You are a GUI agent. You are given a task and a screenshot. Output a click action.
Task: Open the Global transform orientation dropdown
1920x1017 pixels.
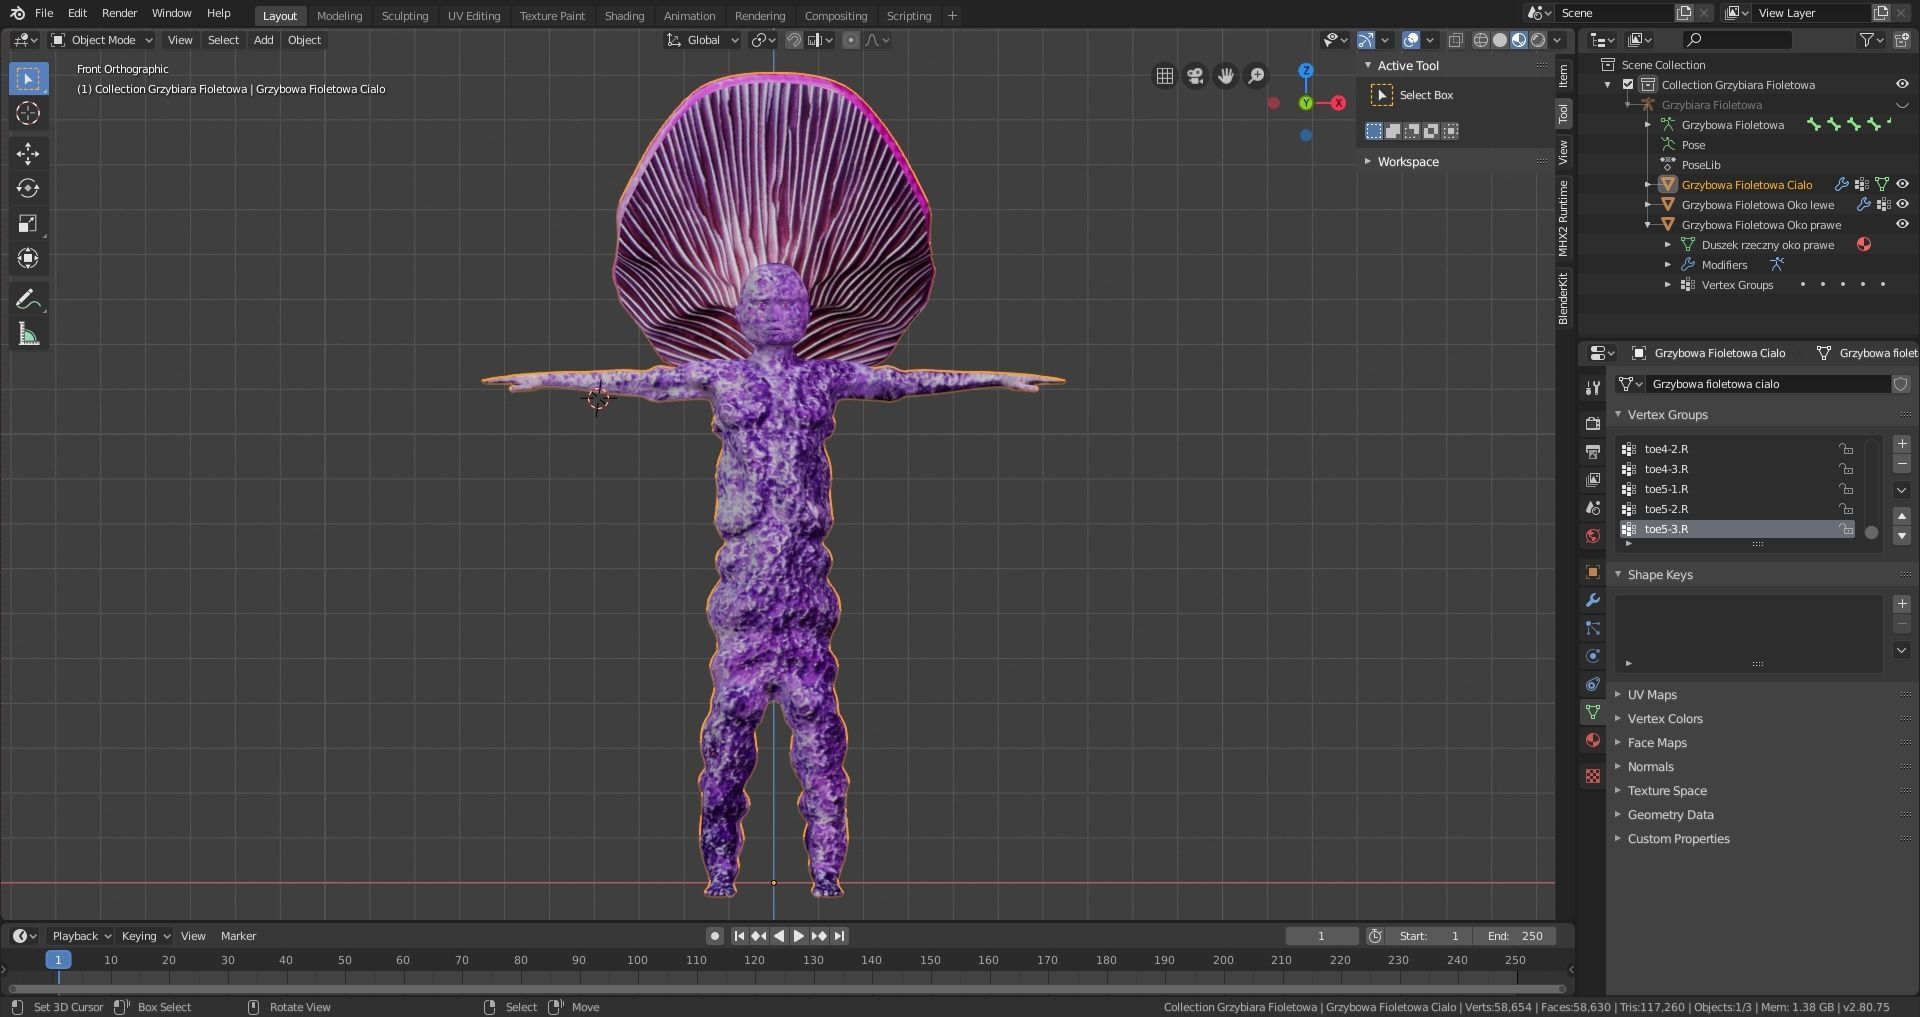[703, 40]
